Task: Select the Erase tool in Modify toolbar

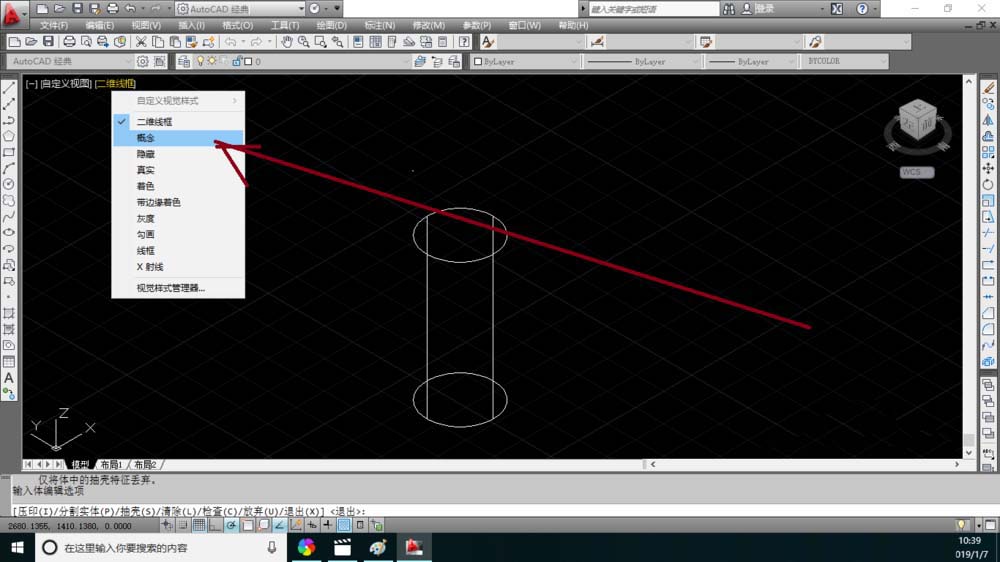Action: tap(988, 87)
